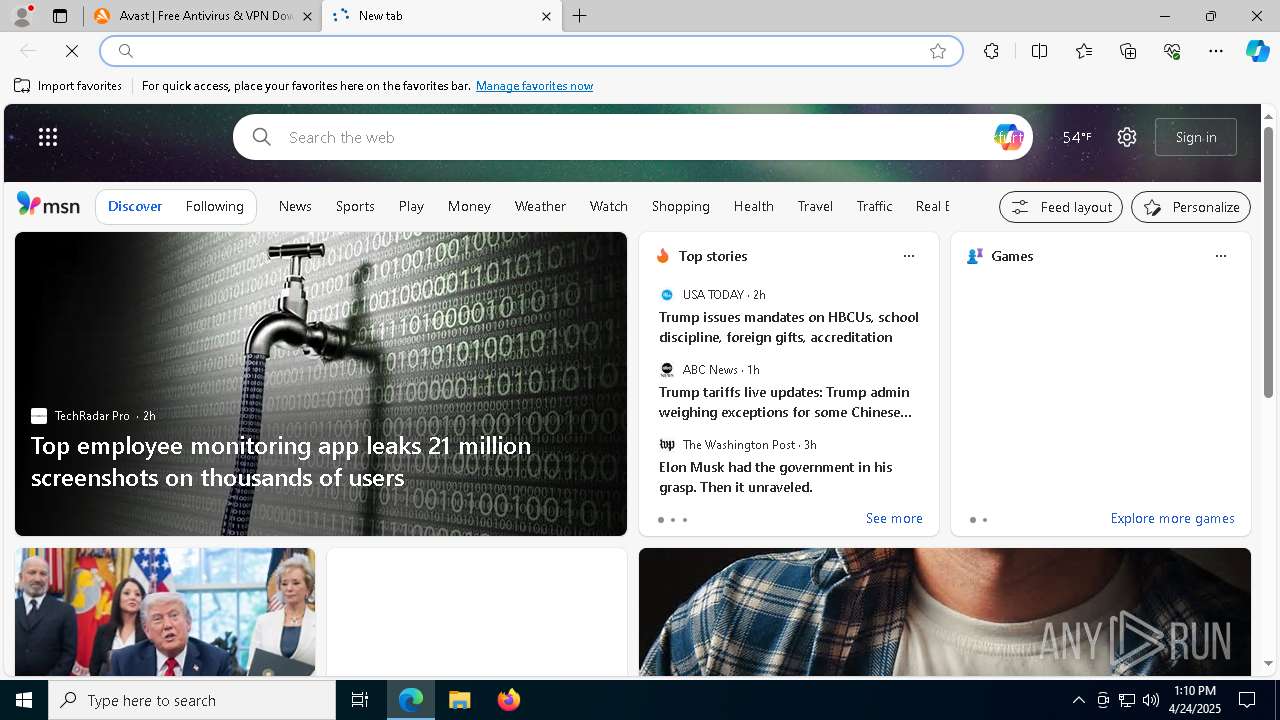
Task: Open Split screen view
Action: [1039, 51]
